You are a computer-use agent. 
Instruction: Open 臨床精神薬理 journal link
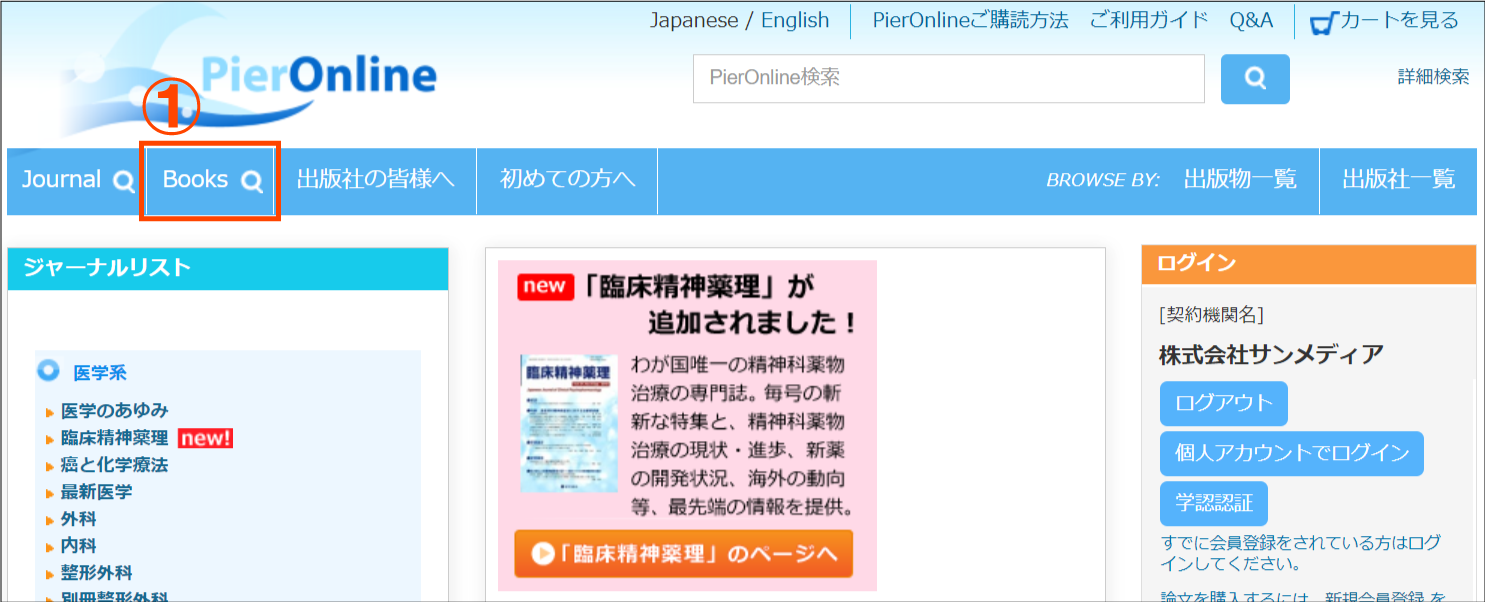click(114, 438)
